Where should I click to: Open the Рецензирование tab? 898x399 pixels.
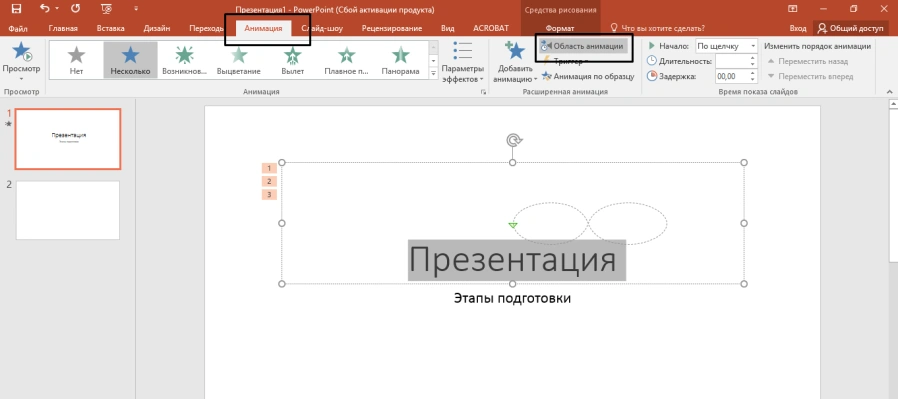tap(392, 28)
